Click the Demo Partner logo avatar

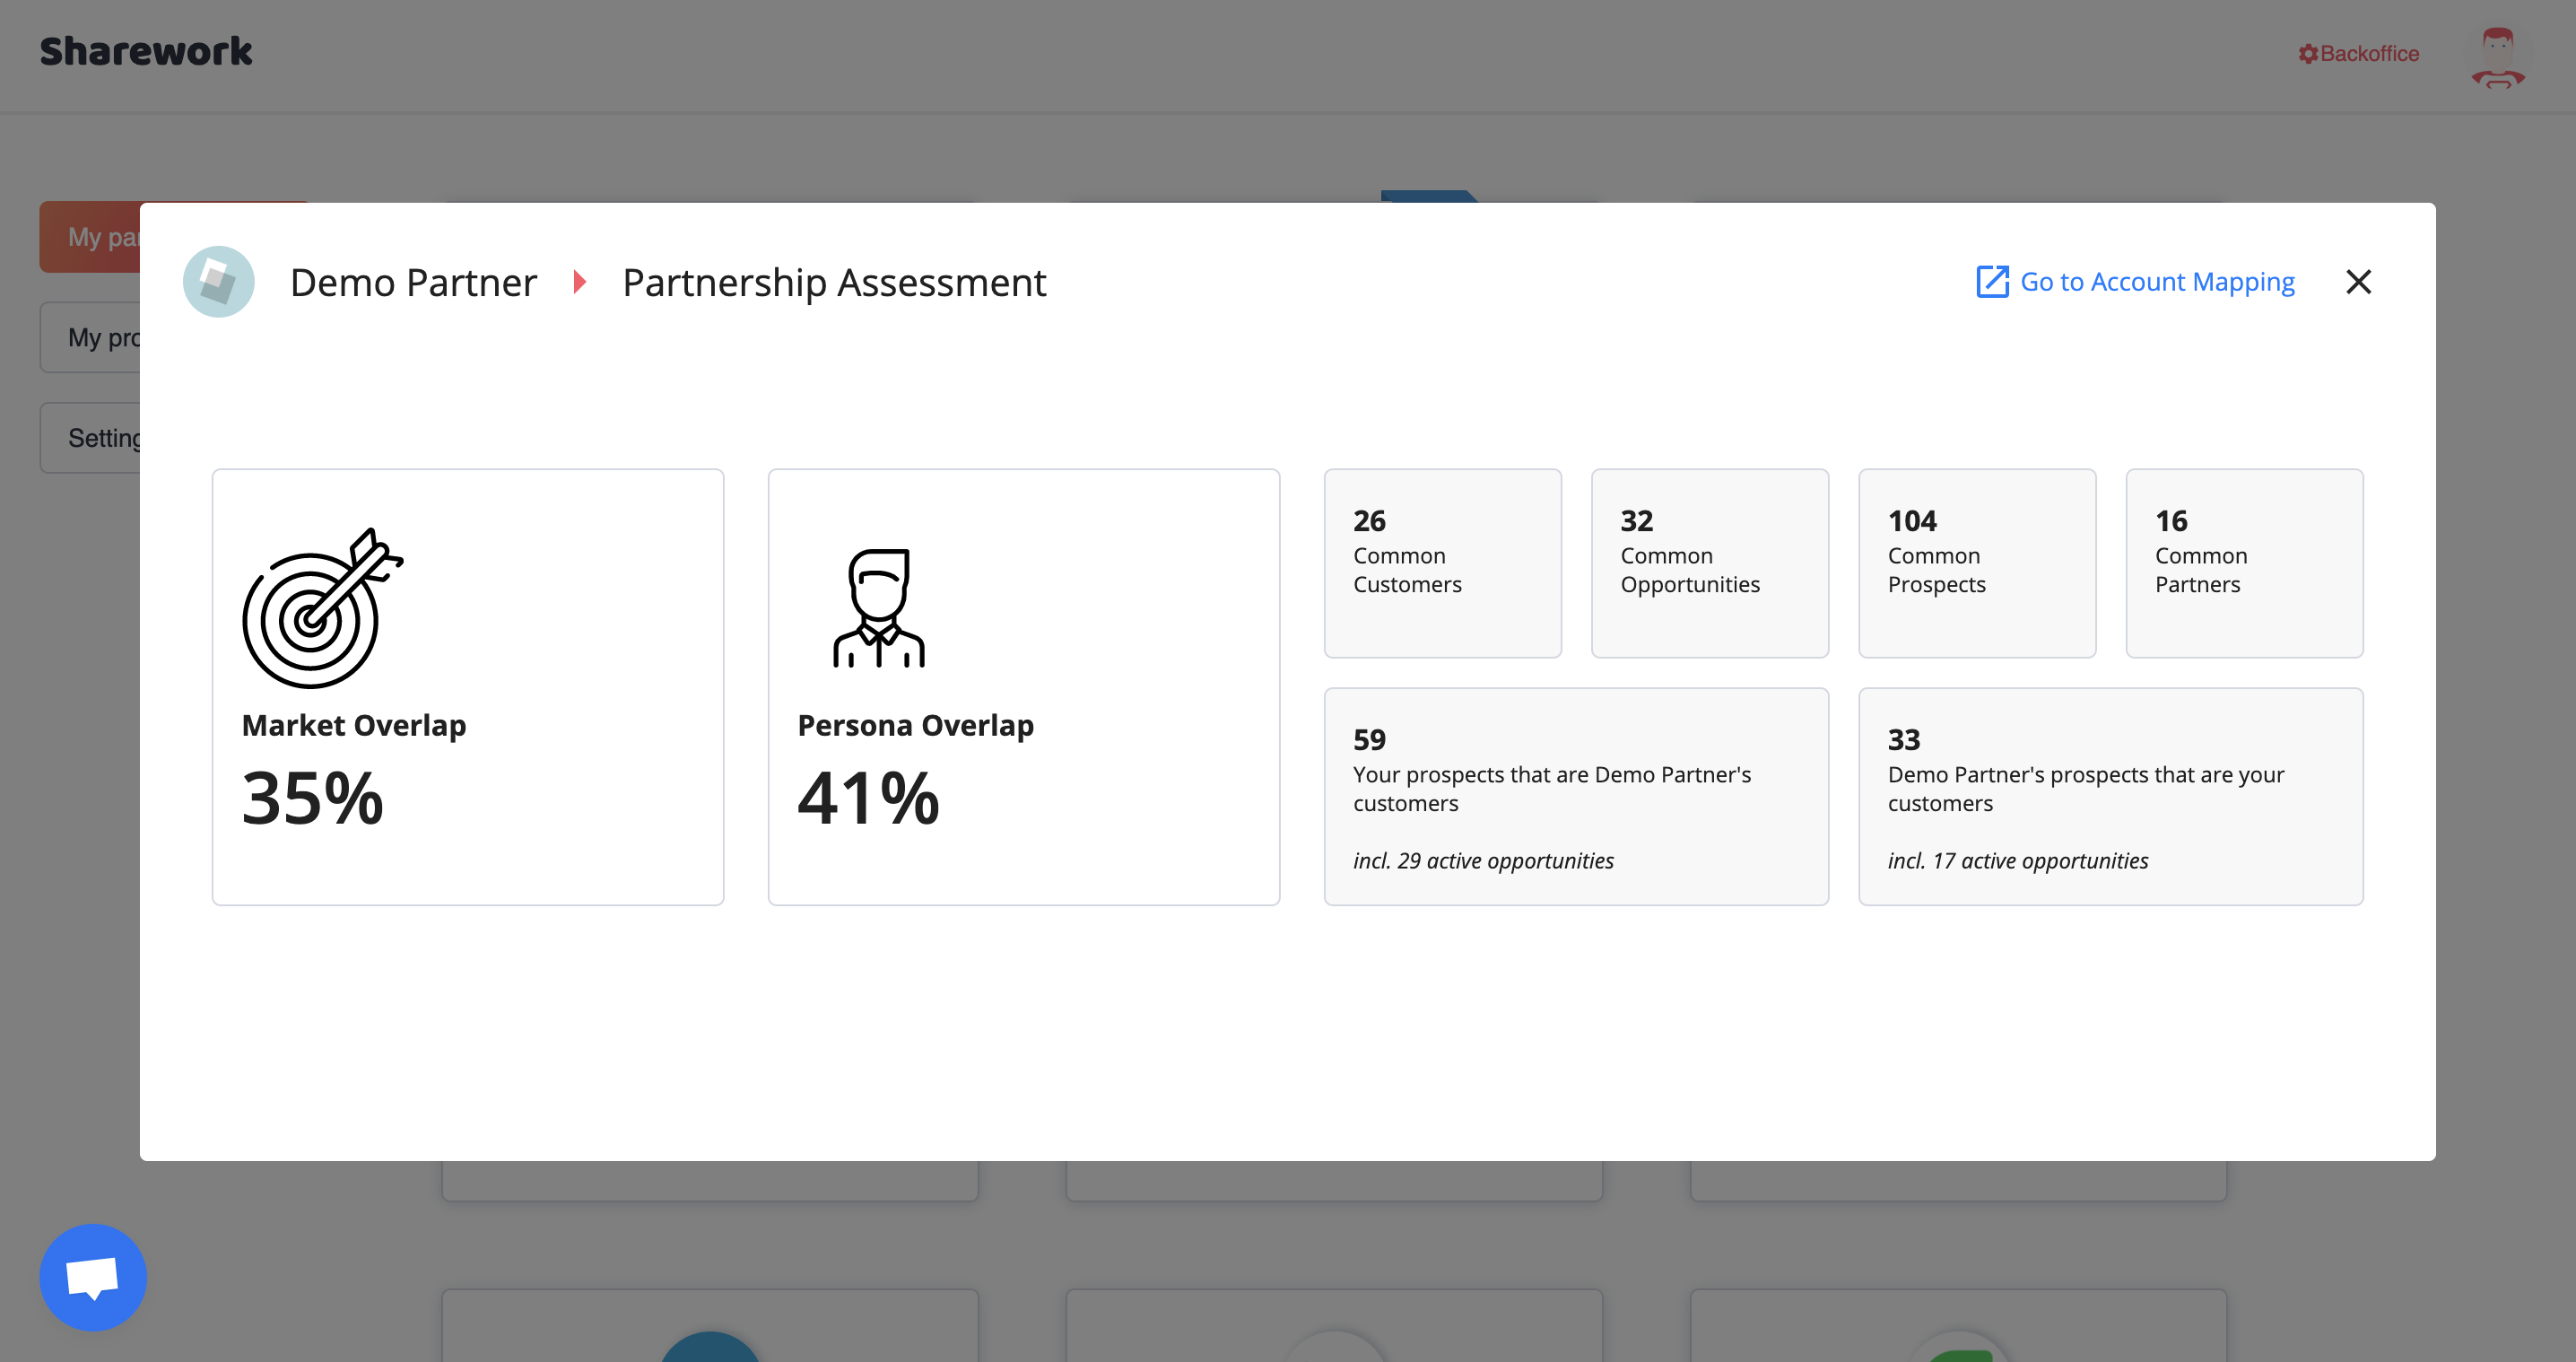(x=218, y=282)
